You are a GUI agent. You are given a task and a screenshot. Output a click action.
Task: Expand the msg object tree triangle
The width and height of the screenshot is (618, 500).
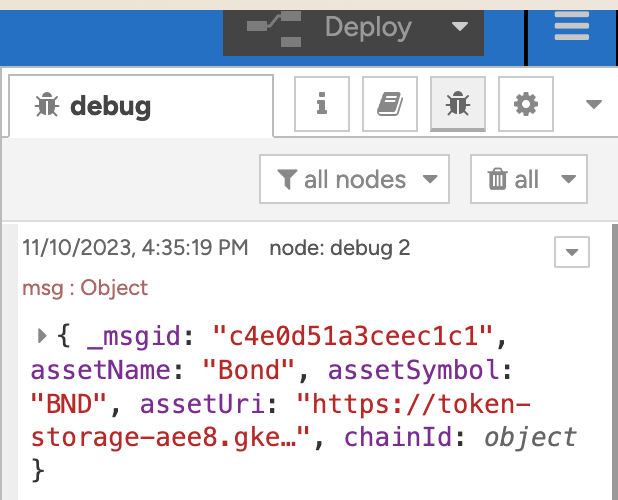click(42, 336)
